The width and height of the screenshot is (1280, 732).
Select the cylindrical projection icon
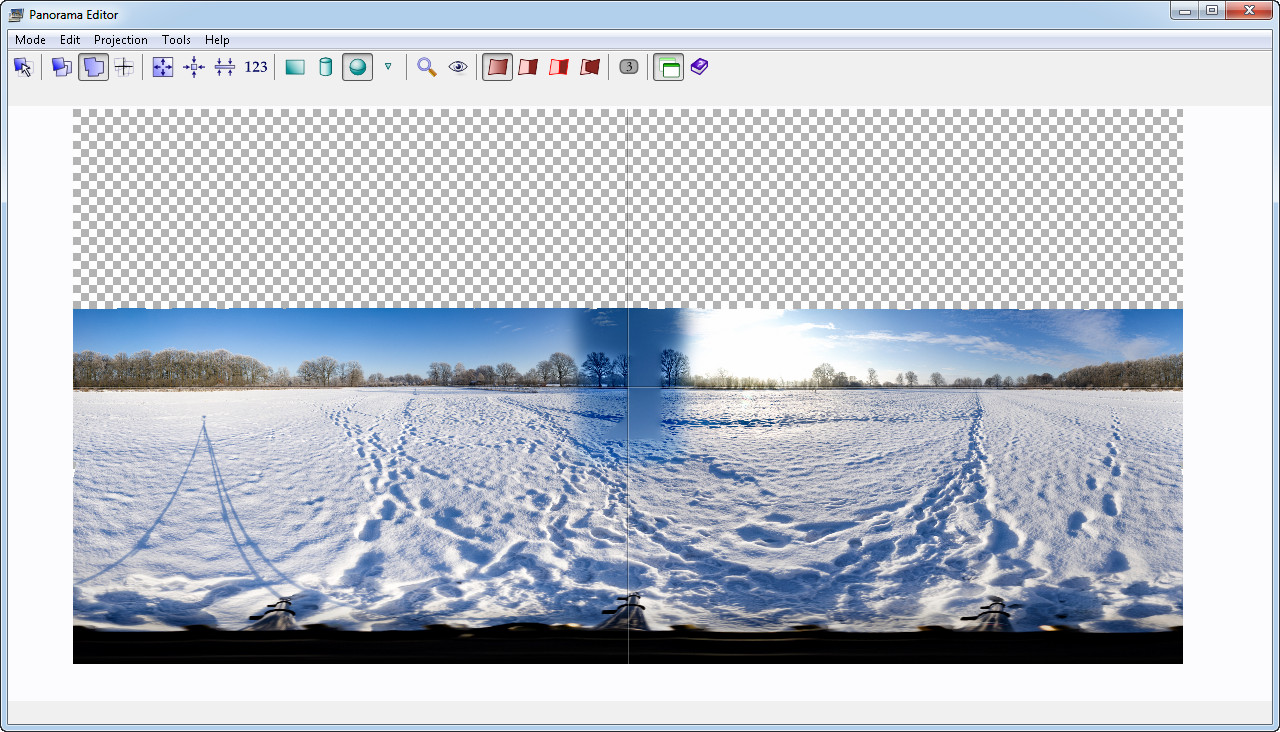[x=325, y=67]
